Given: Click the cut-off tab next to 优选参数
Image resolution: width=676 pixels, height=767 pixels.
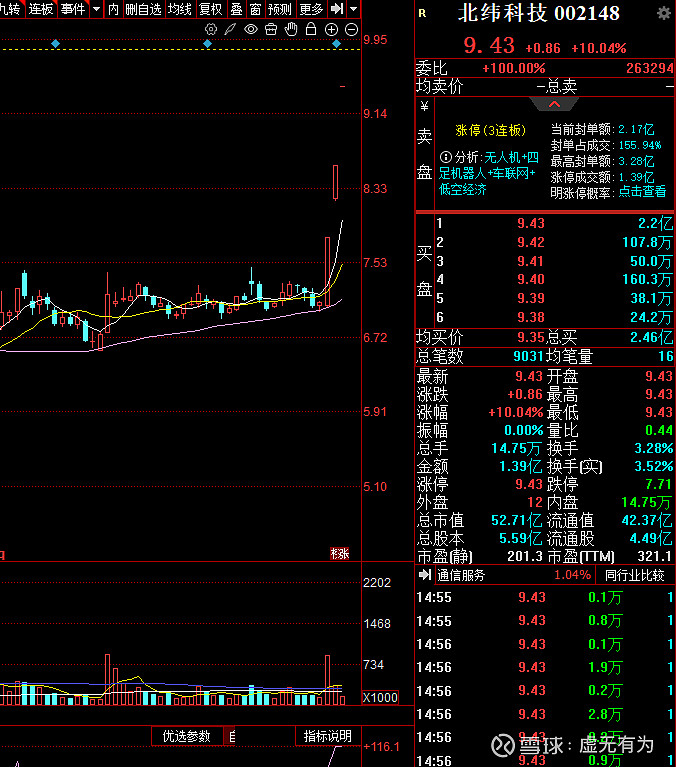Looking at the screenshot, I should coord(232,736).
